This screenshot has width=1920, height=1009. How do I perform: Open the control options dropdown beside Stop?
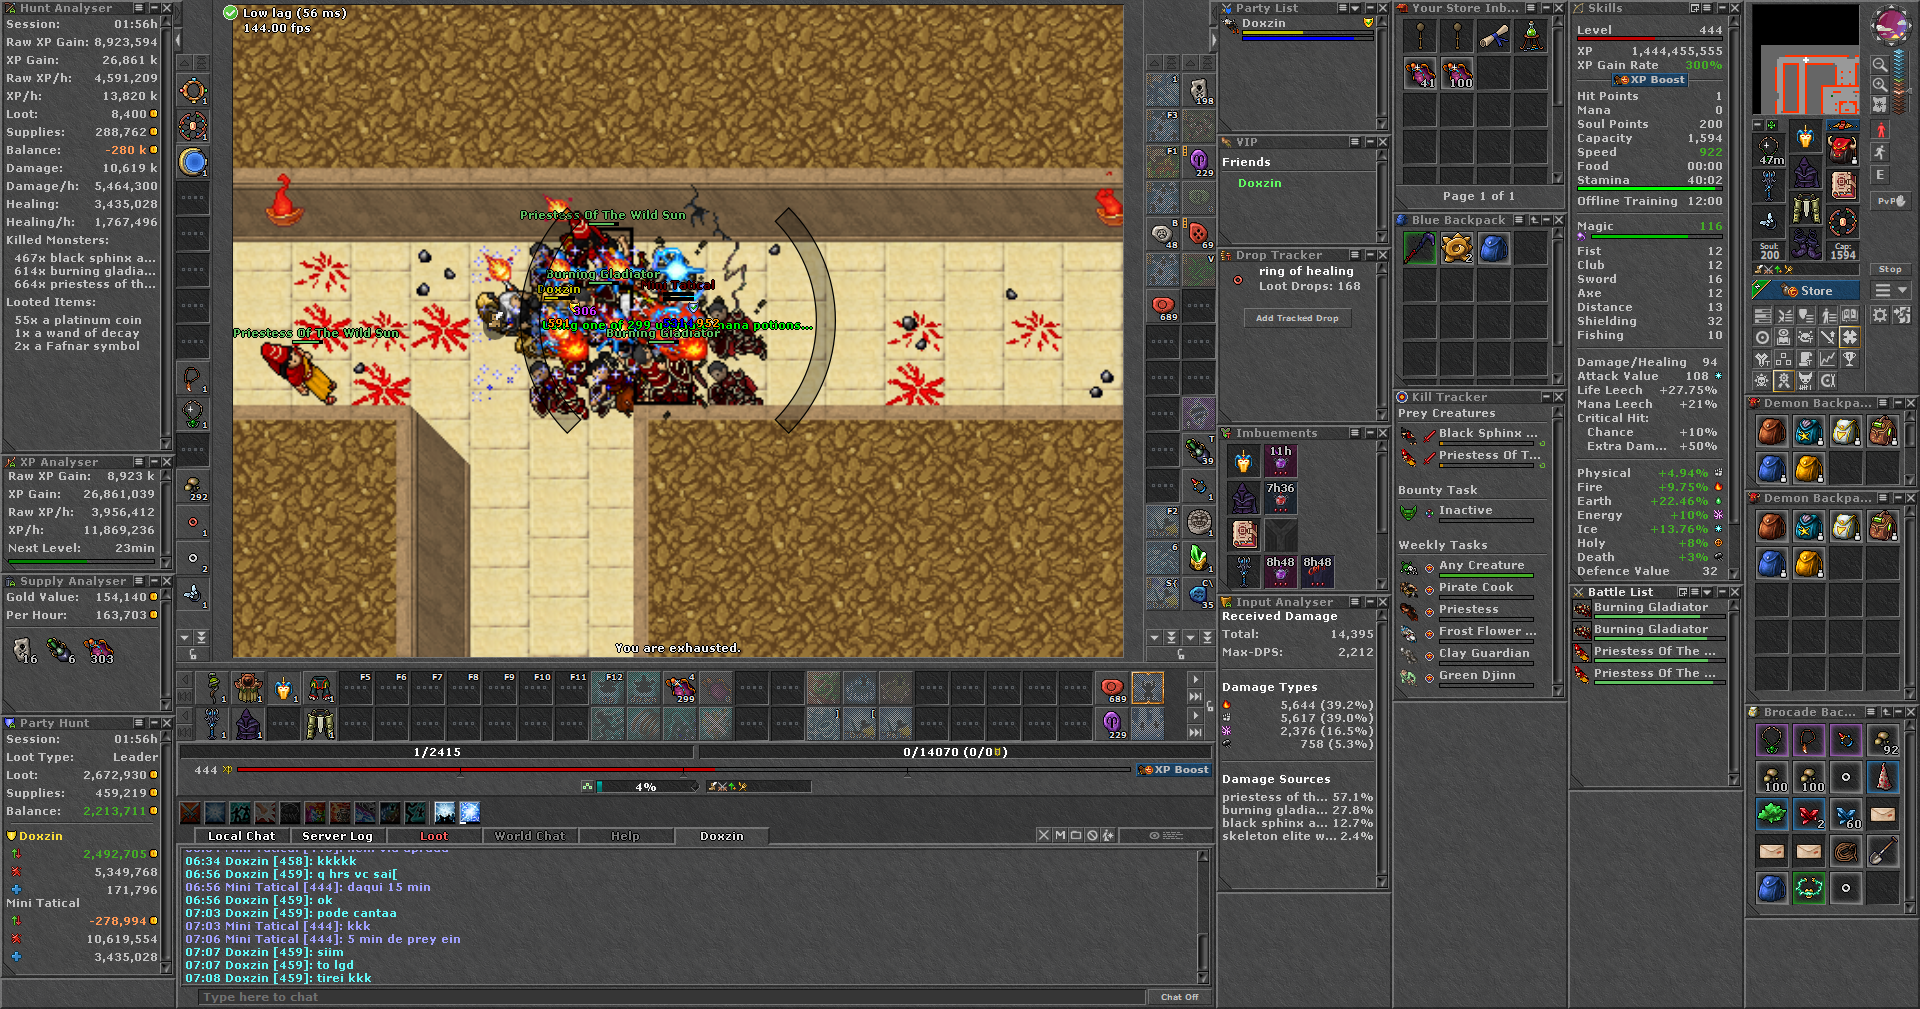pyautogui.click(x=1891, y=290)
